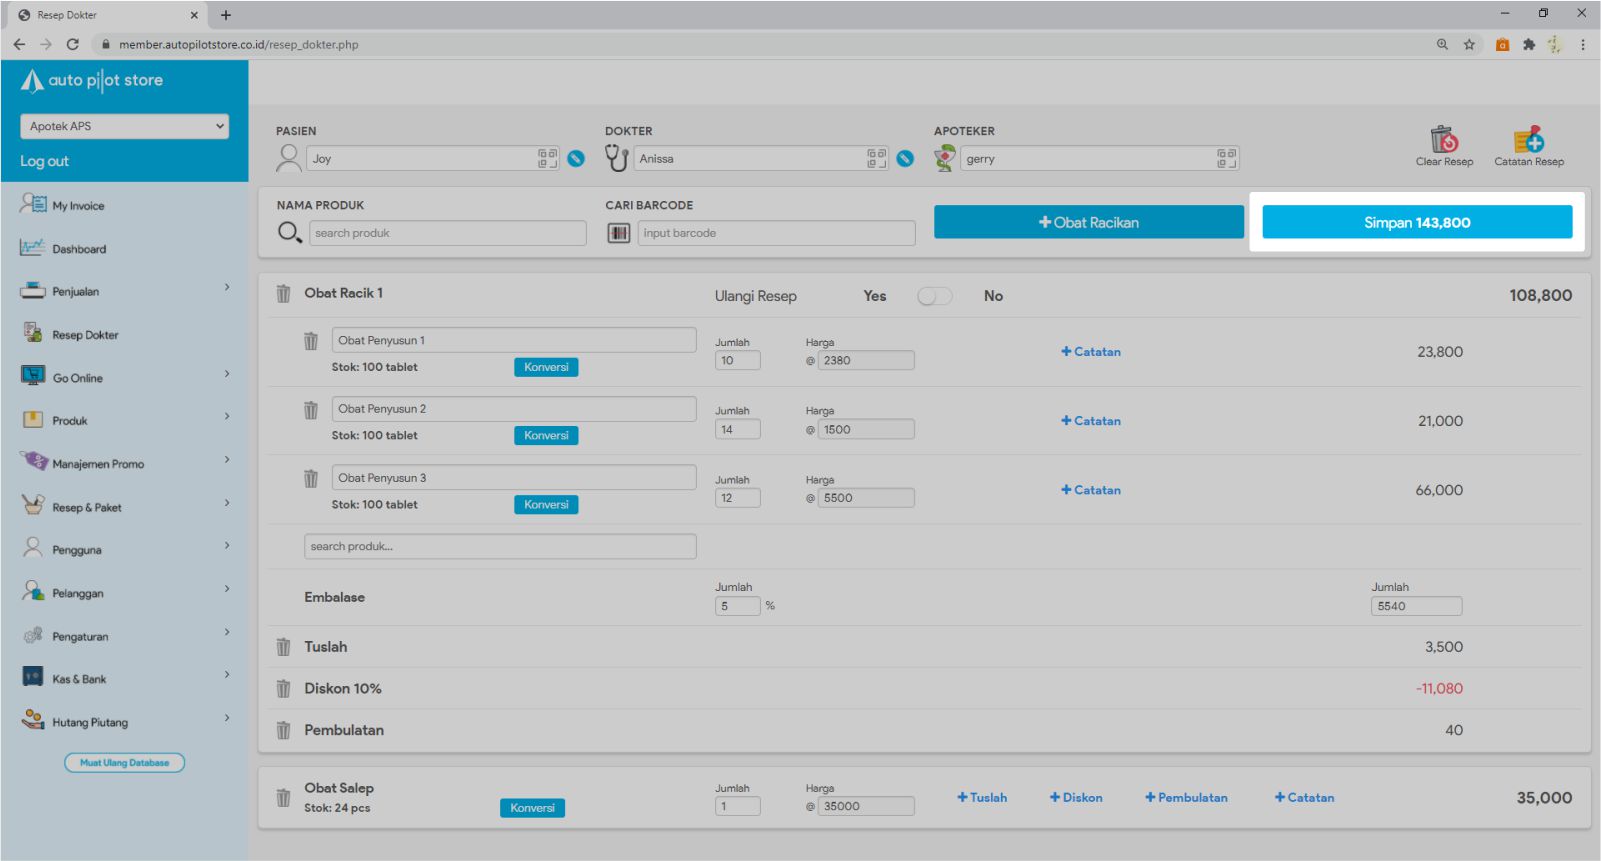The height and width of the screenshot is (861, 1601).
Task: Open the Apotek APS store dropdown
Action: click(x=124, y=126)
